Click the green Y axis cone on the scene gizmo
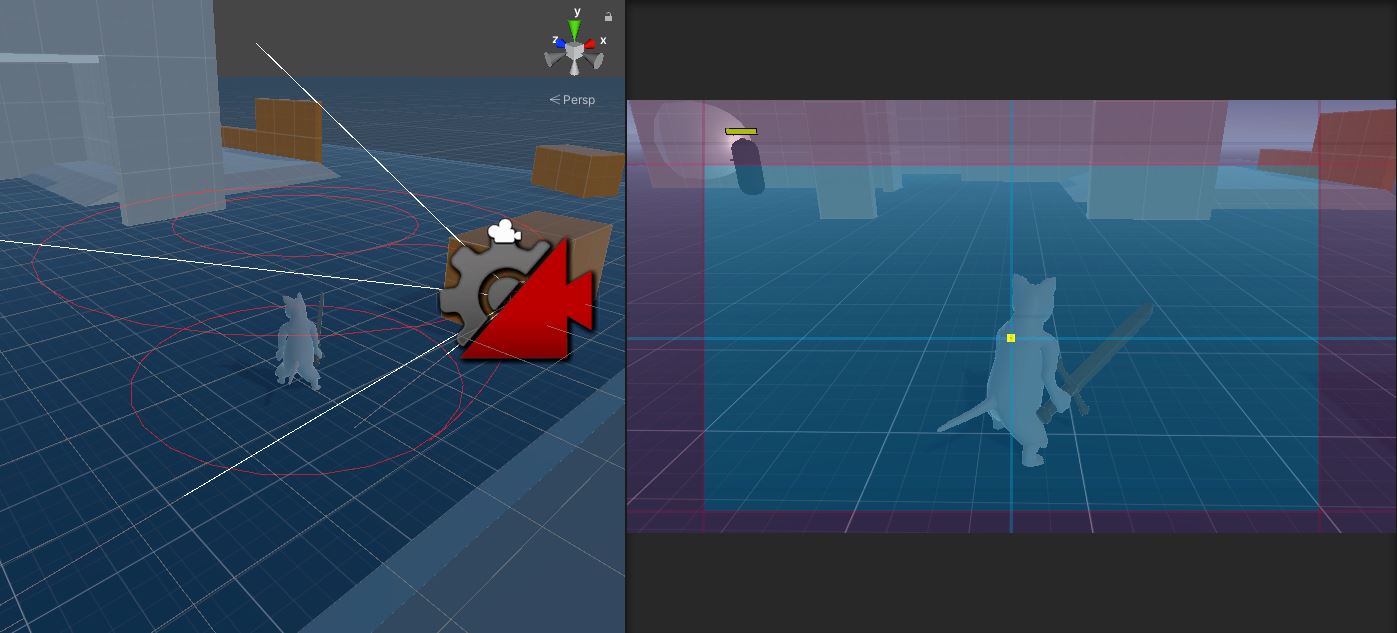The image size is (1397, 633). 575,29
